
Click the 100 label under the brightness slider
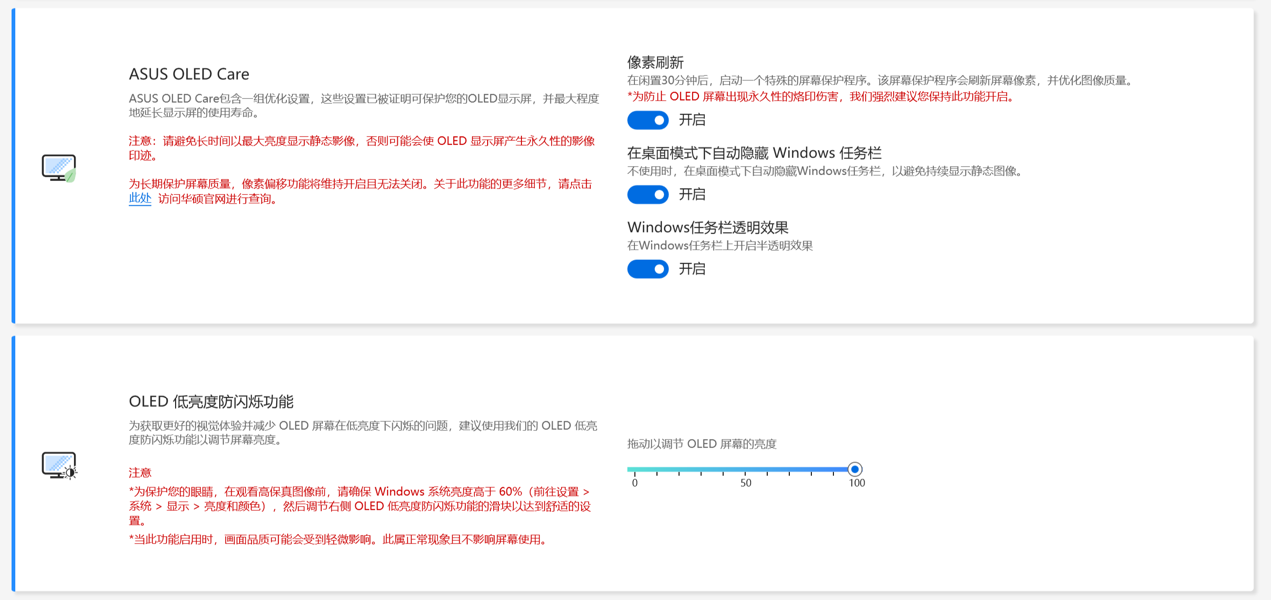pyautogui.click(x=856, y=483)
